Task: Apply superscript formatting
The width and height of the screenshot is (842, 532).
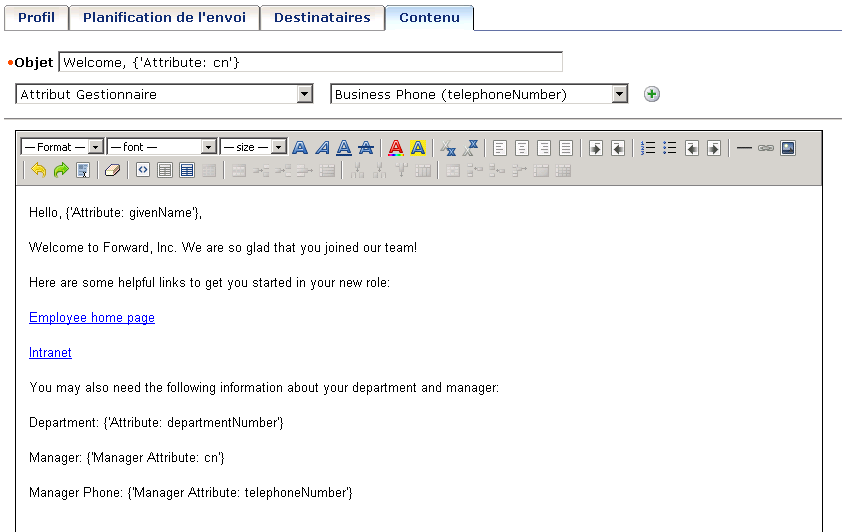Action: 470,148
